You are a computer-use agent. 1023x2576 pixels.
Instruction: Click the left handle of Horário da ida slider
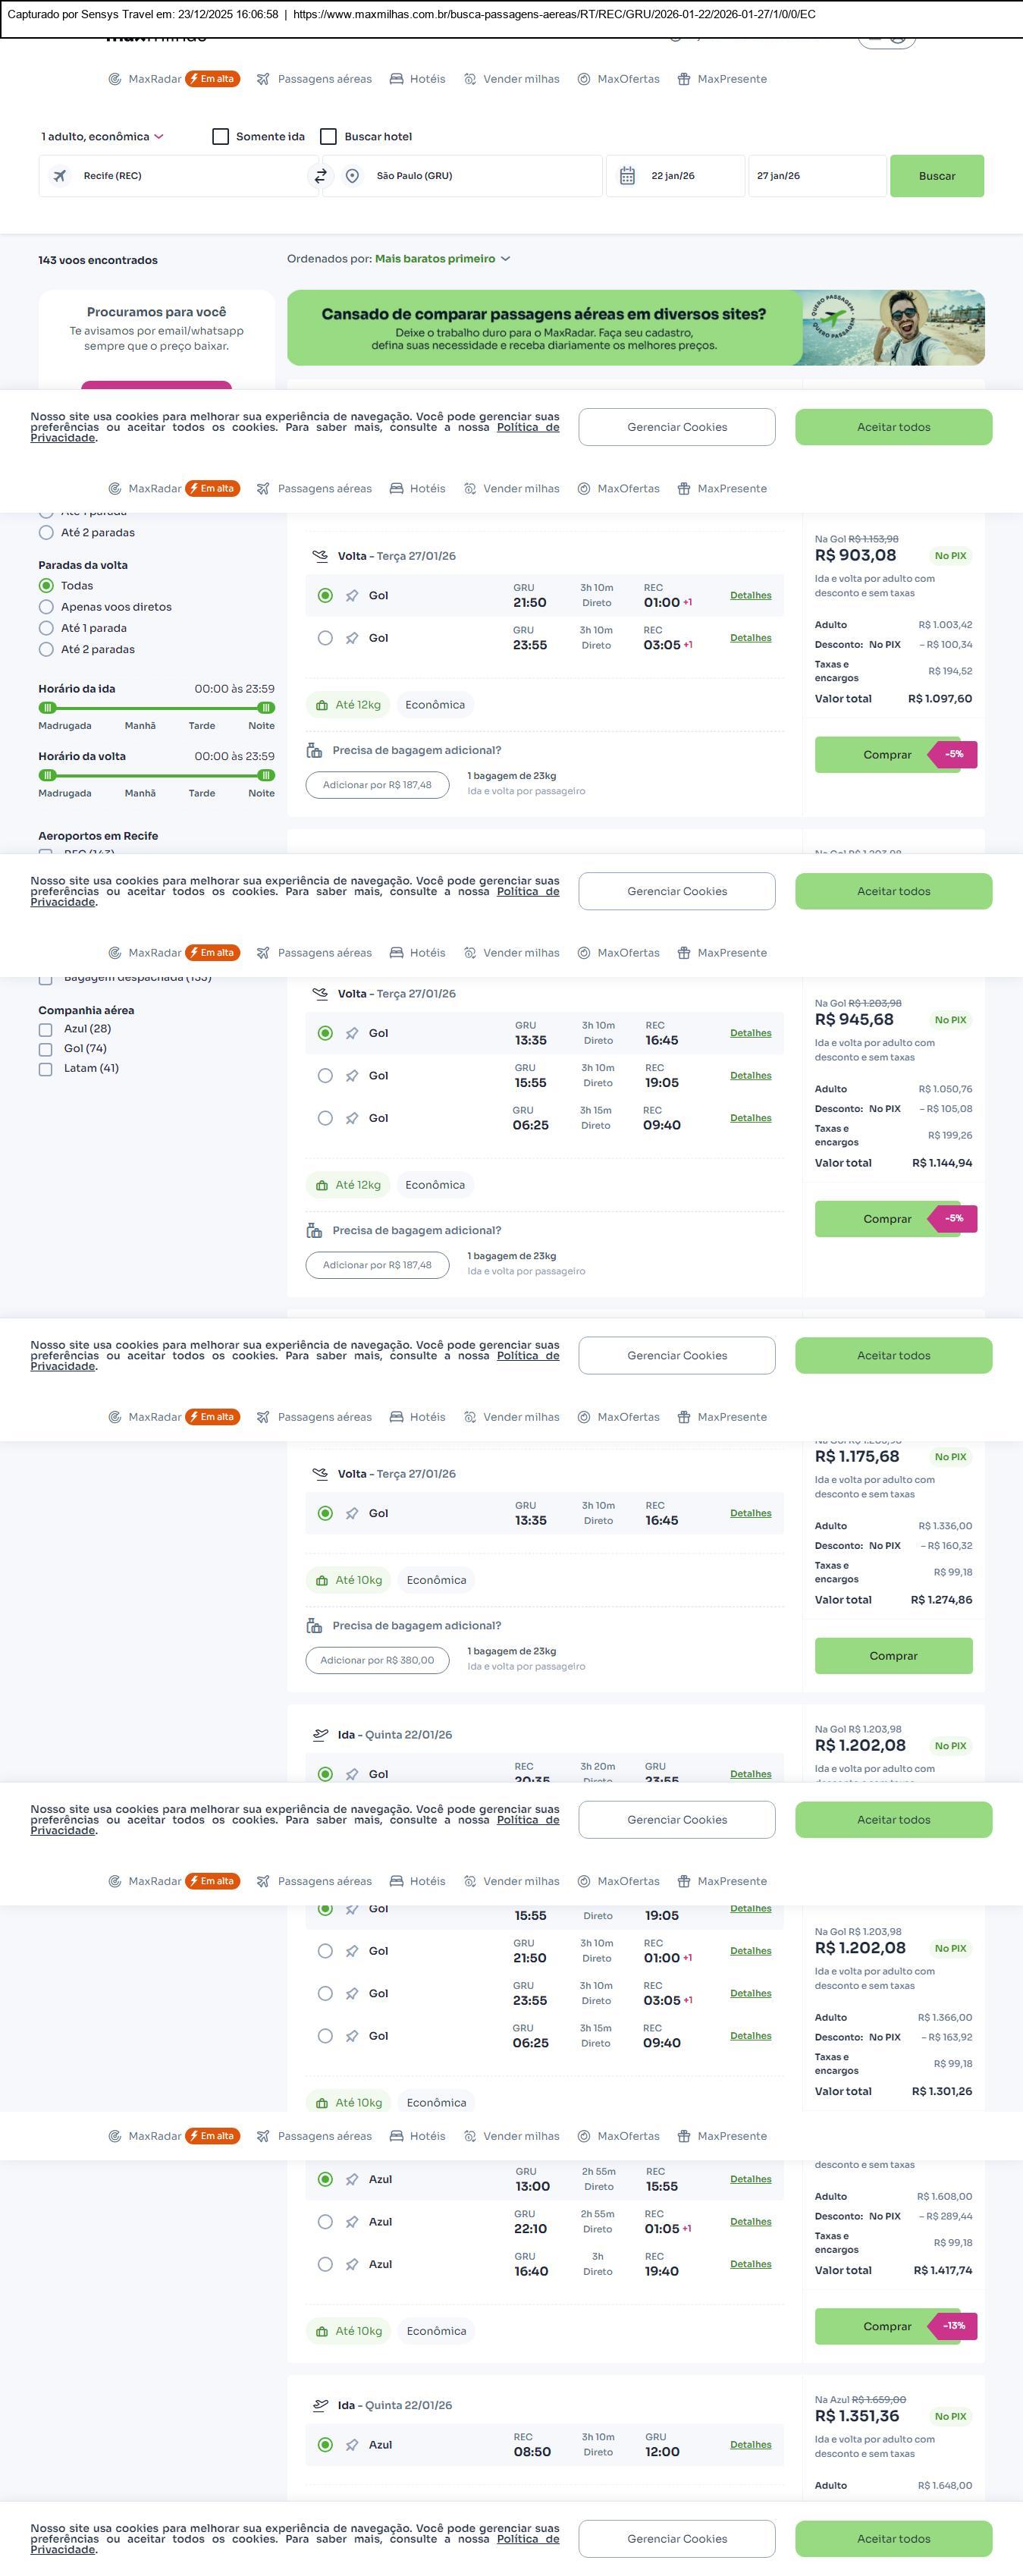click(47, 708)
